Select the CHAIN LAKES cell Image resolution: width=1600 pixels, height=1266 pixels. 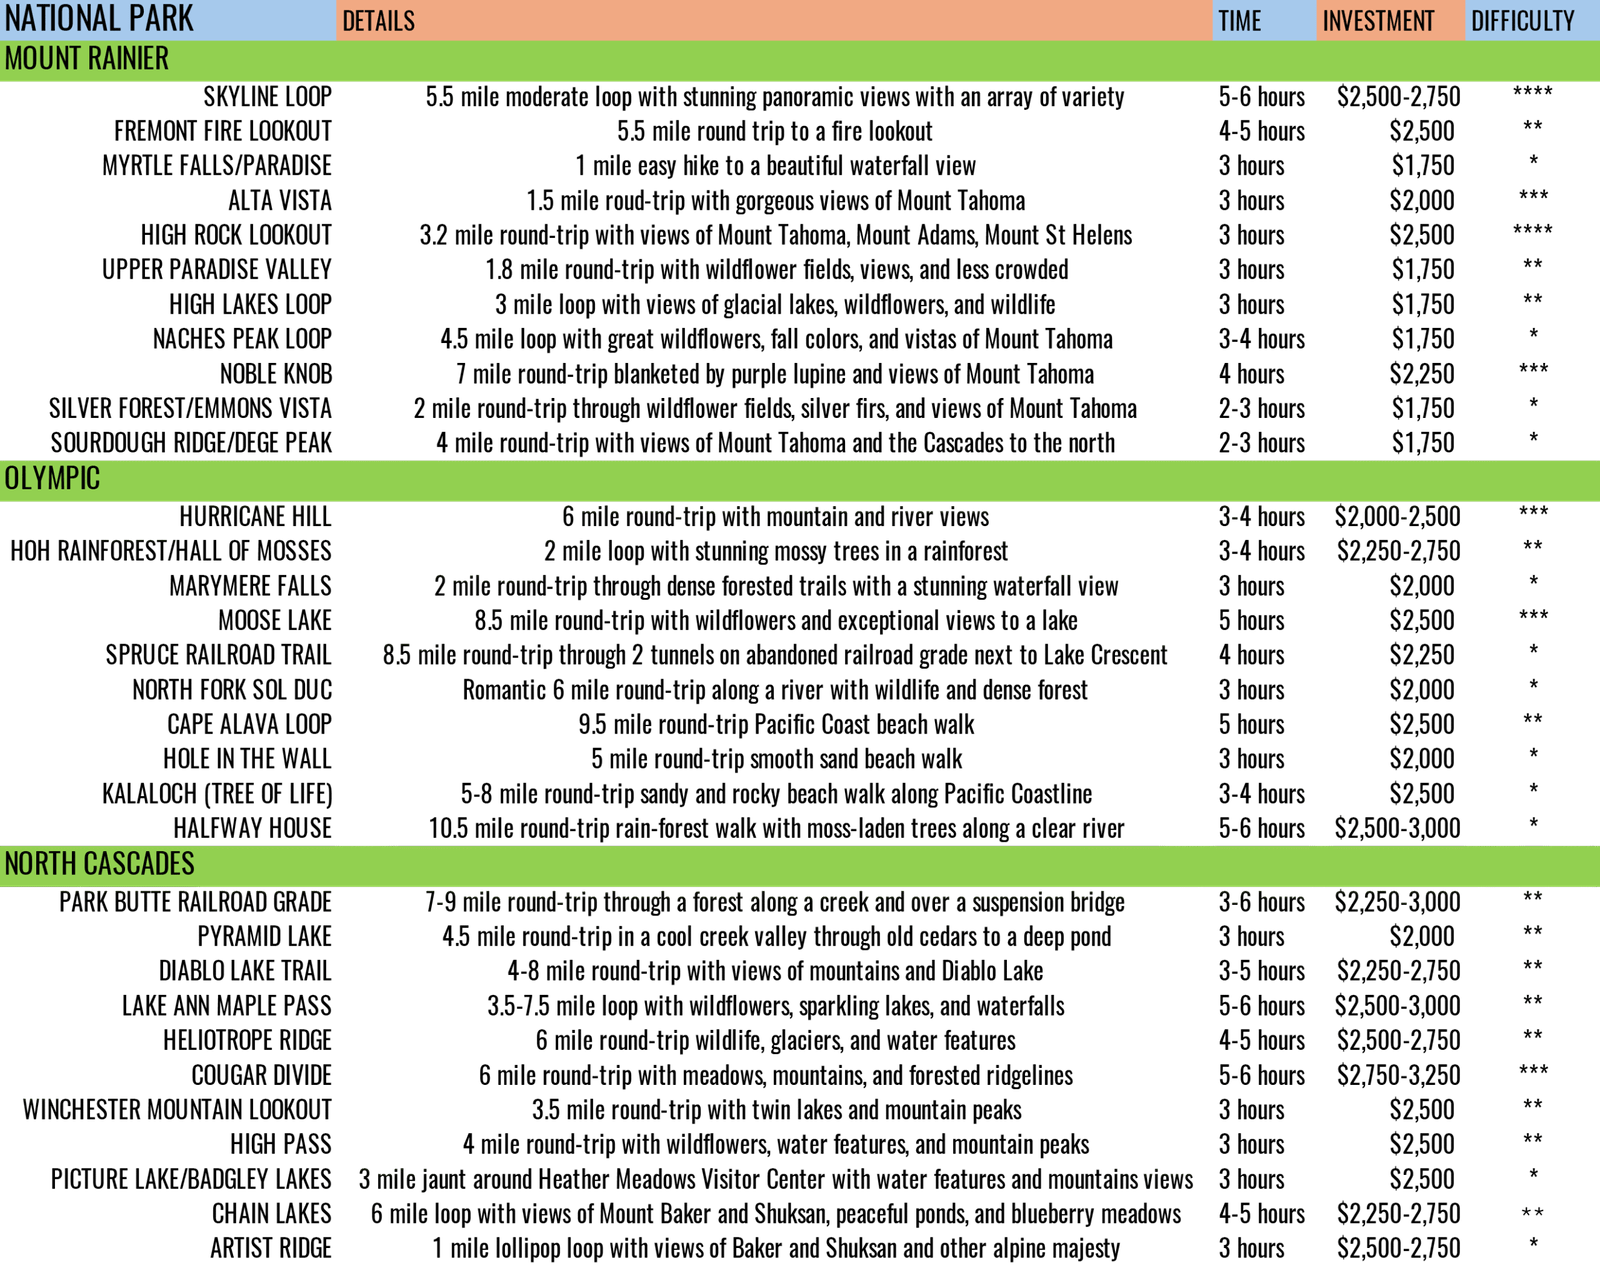coord(271,1214)
